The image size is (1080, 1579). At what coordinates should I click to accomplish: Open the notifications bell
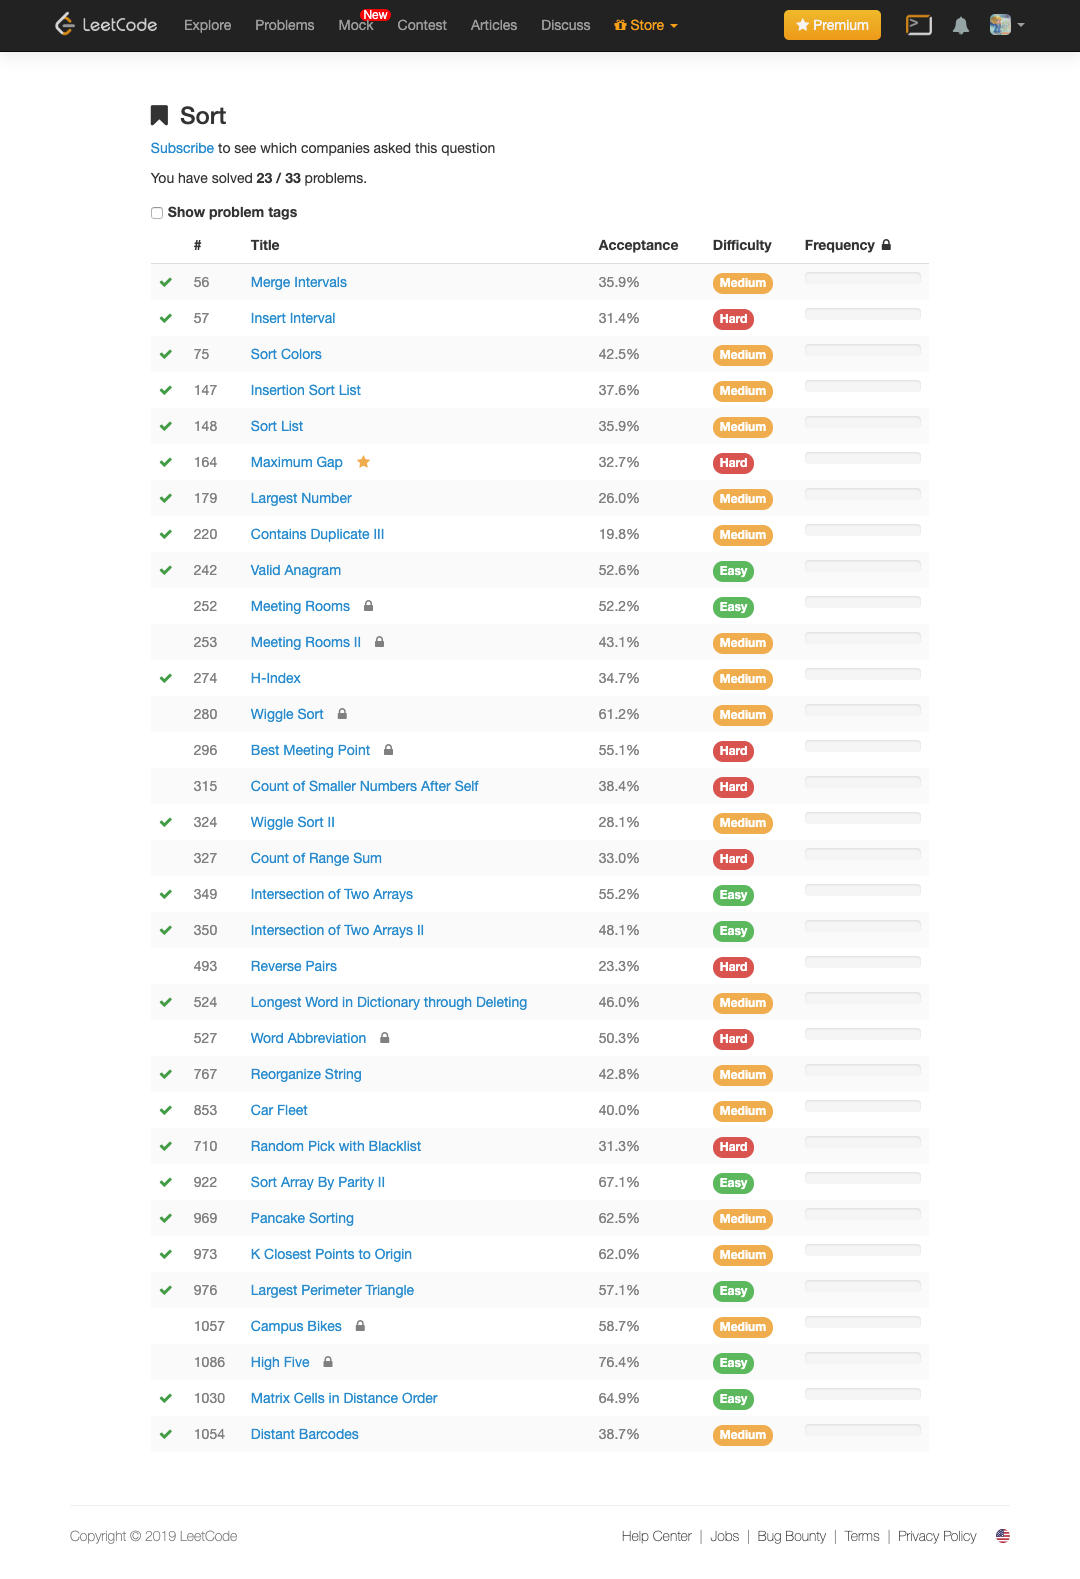[960, 26]
